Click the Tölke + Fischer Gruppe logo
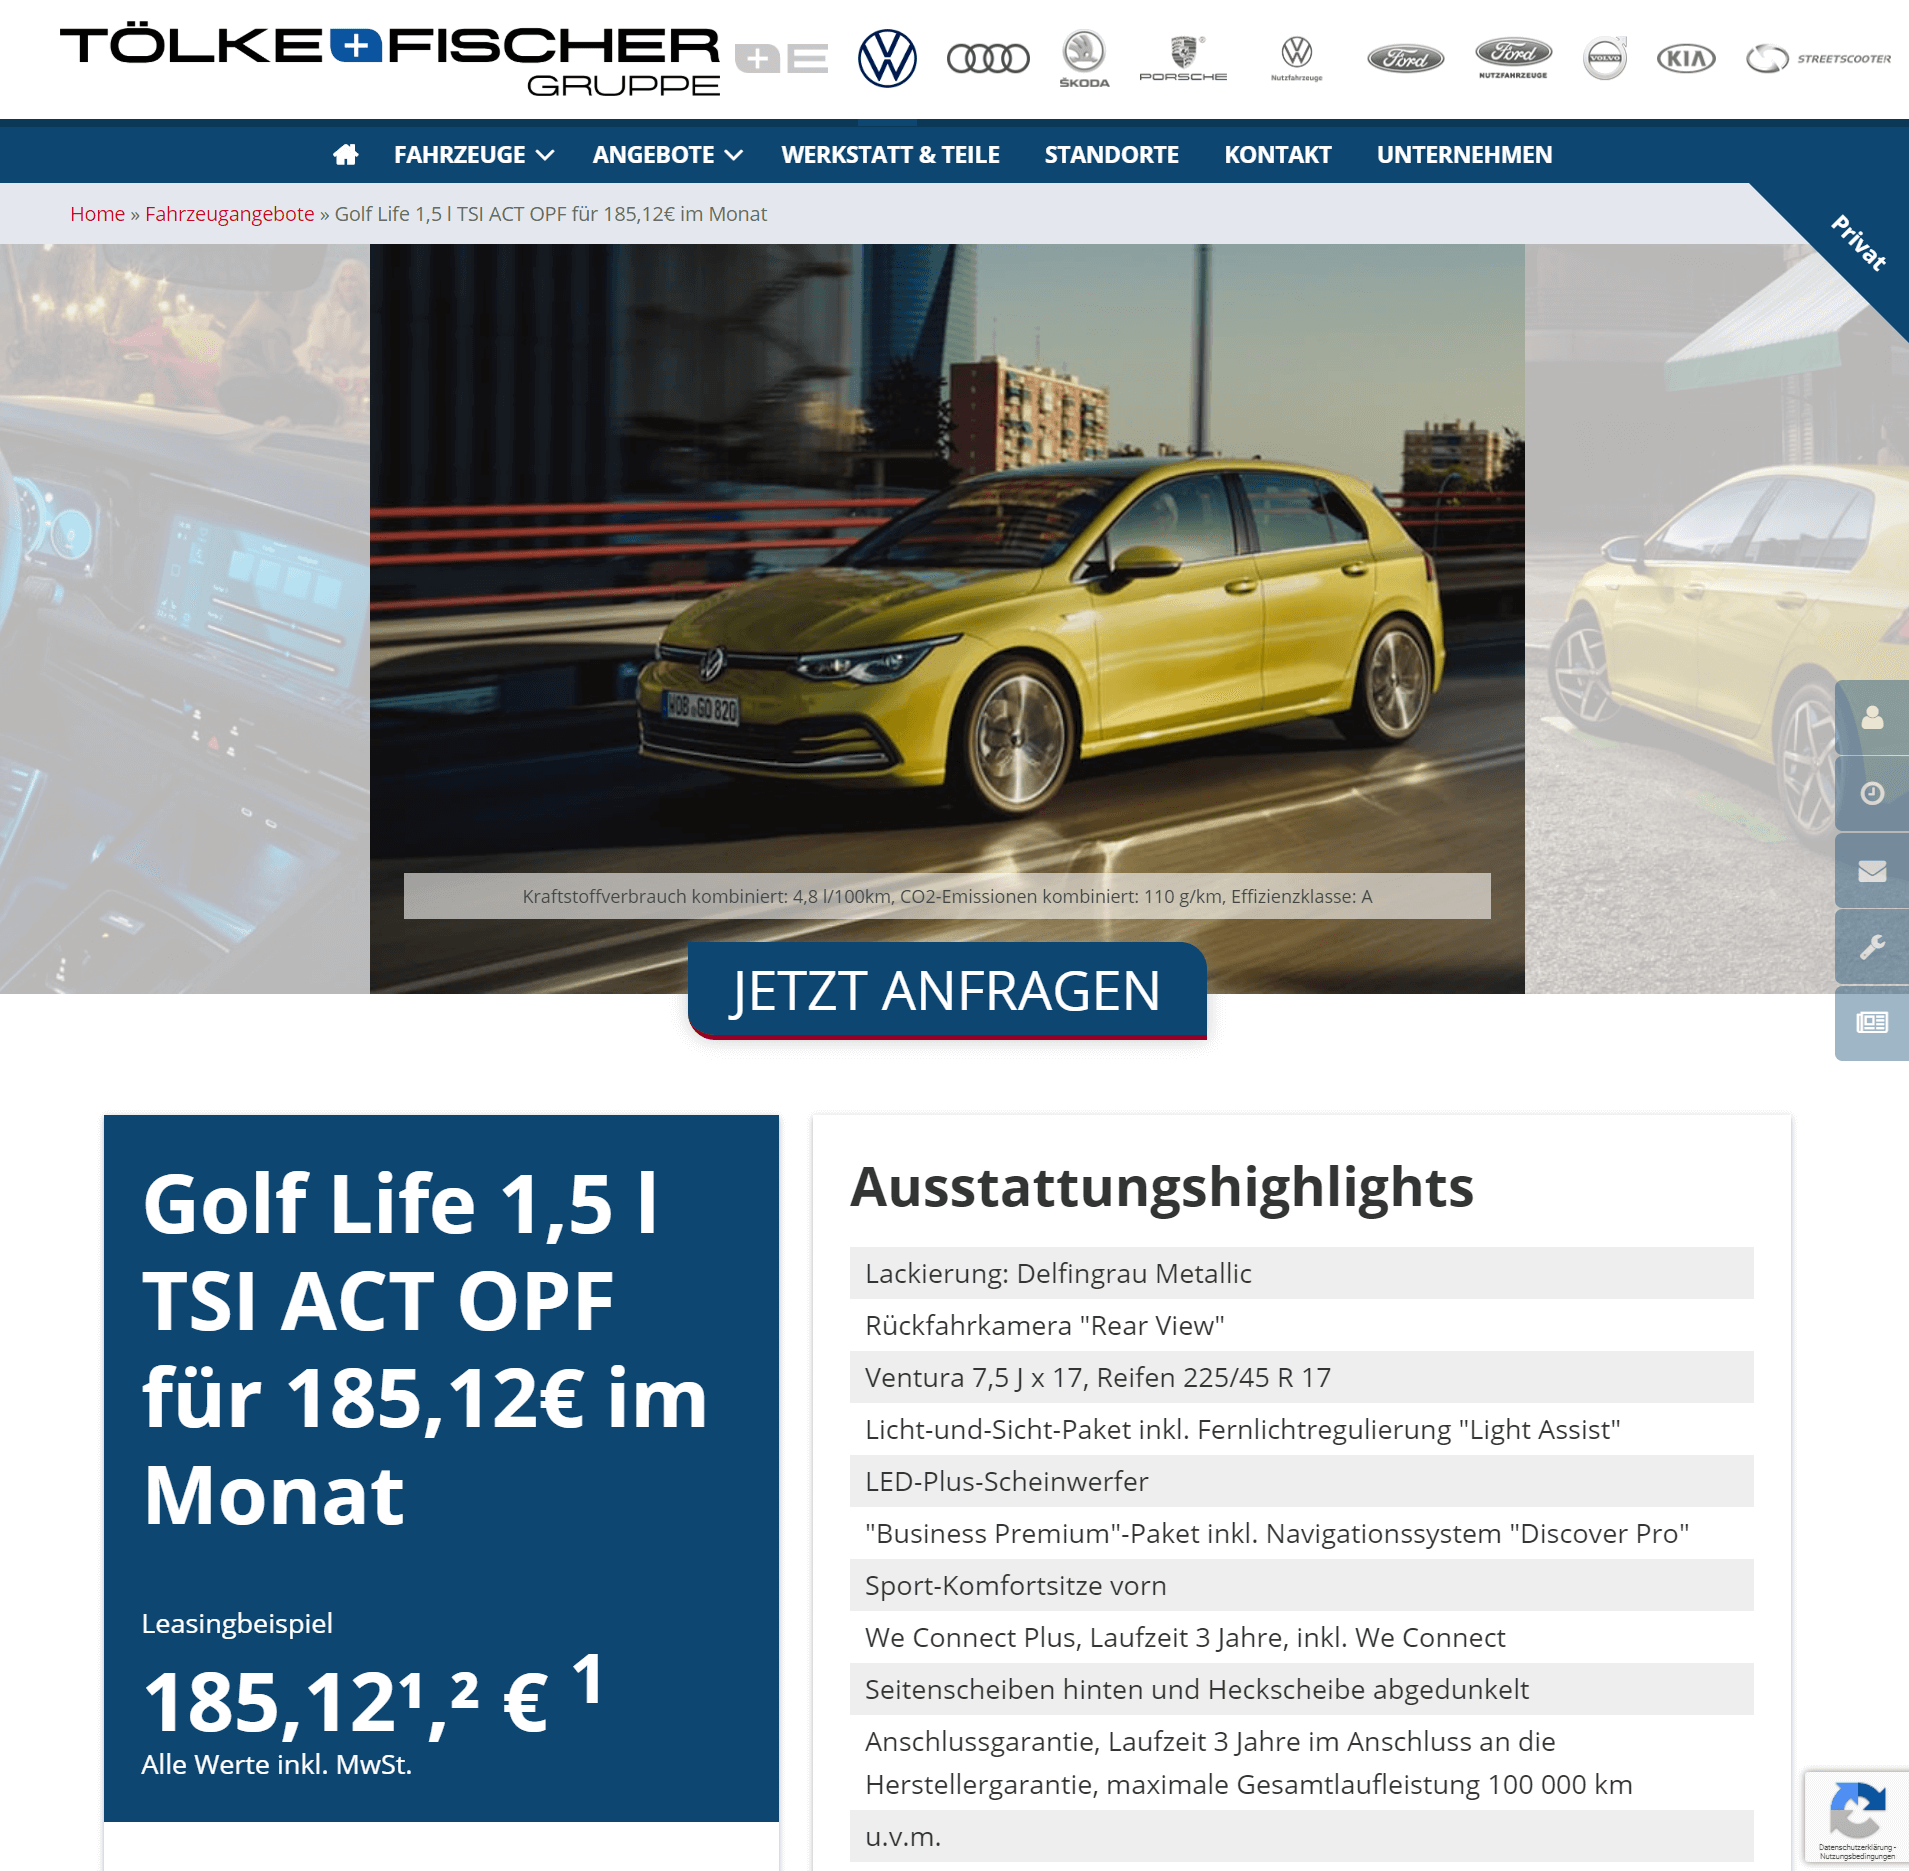1909x1871 pixels. pos(390,60)
